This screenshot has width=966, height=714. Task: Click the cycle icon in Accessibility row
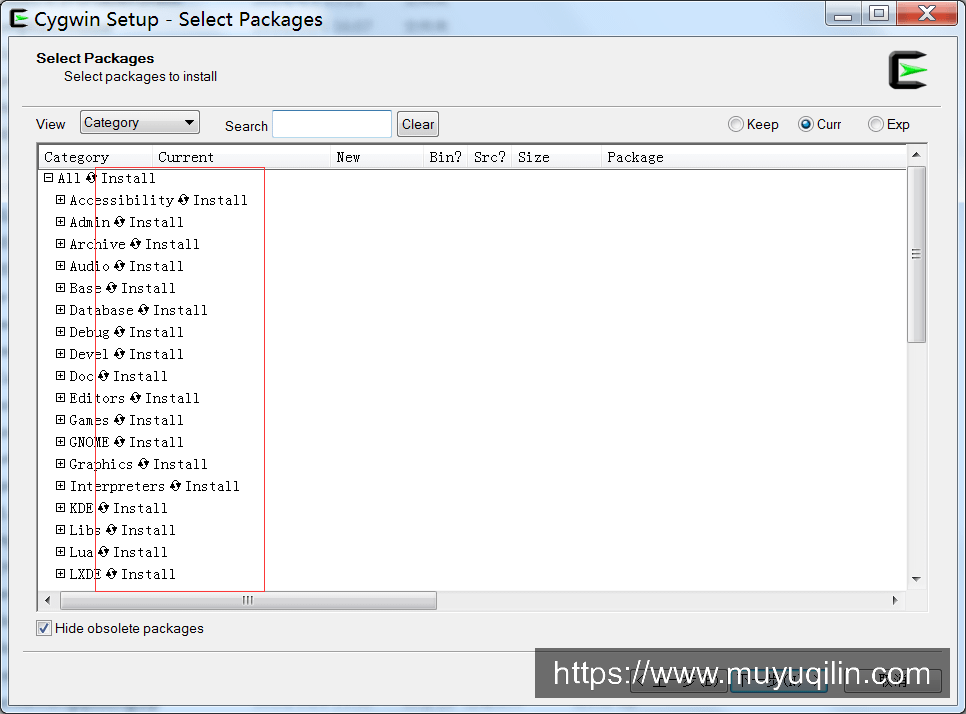[x=183, y=200]
